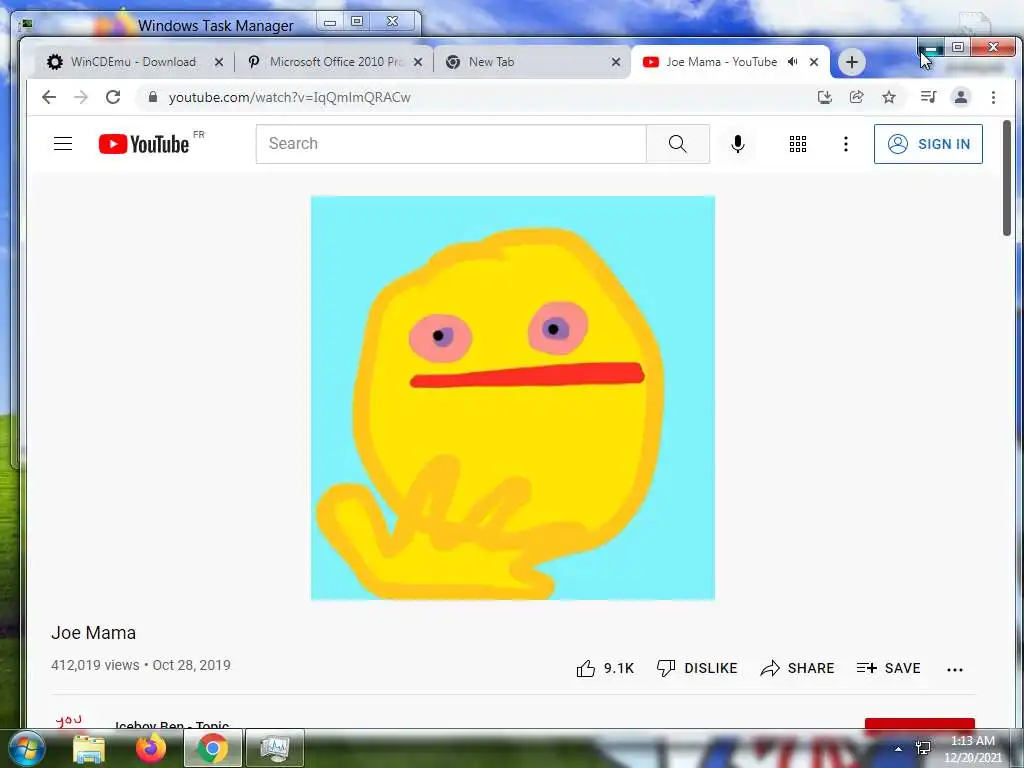The image size is (1024, 768).
Task: Go to YouTube home via logo
Action: coord(144,144)
